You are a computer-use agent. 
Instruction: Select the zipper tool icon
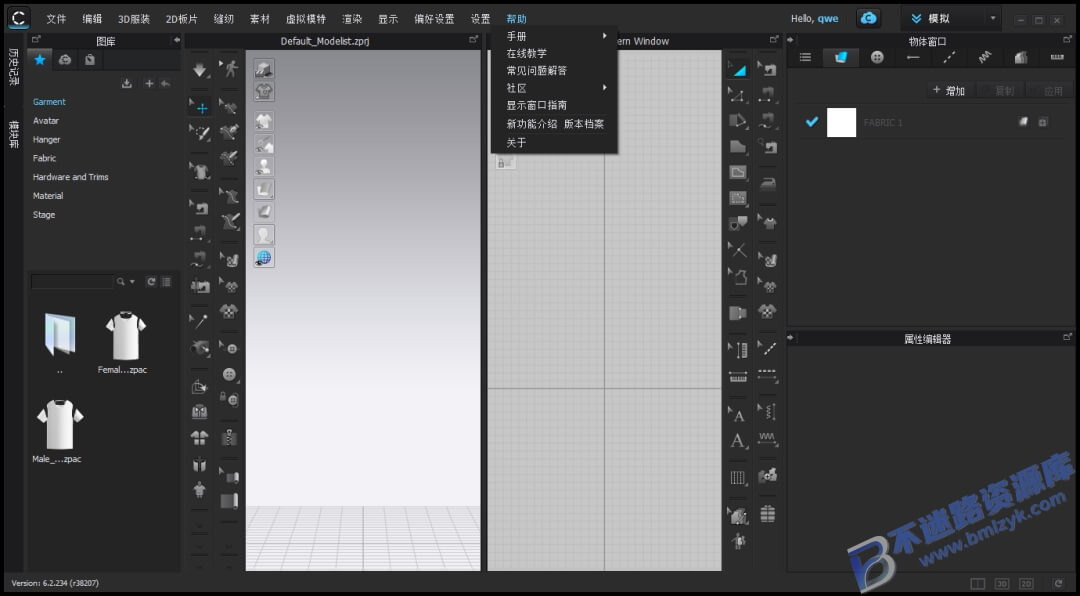(229, 437)
